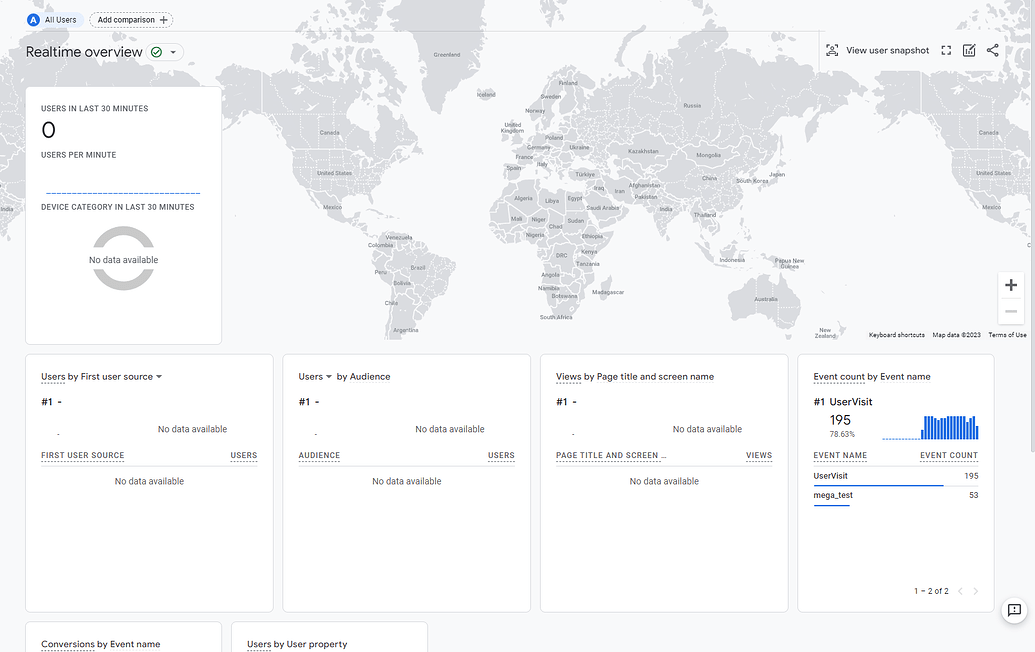Open the dropdown next to Realtime overview
Image resolution: width=1035 pixels, height=652 pixels.
point(173,51)
